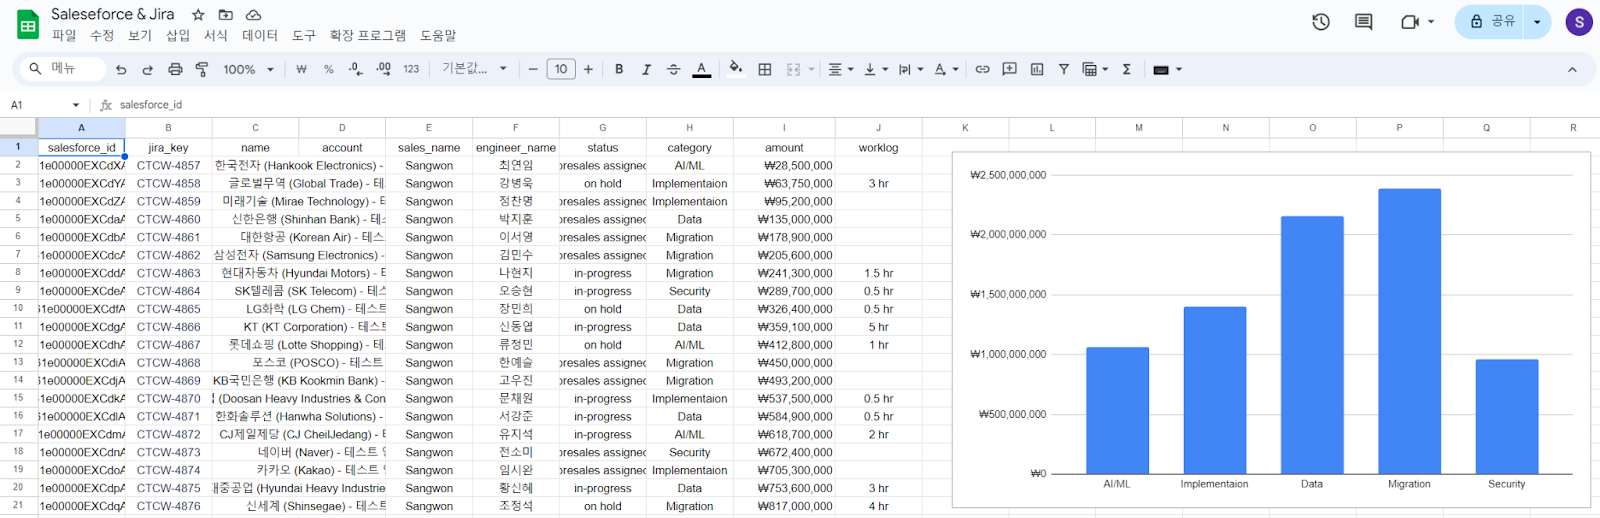The height and width of the screenshot is (518, 1600).
Task: Open the 수정 menu
Action: tap(102, 35)
